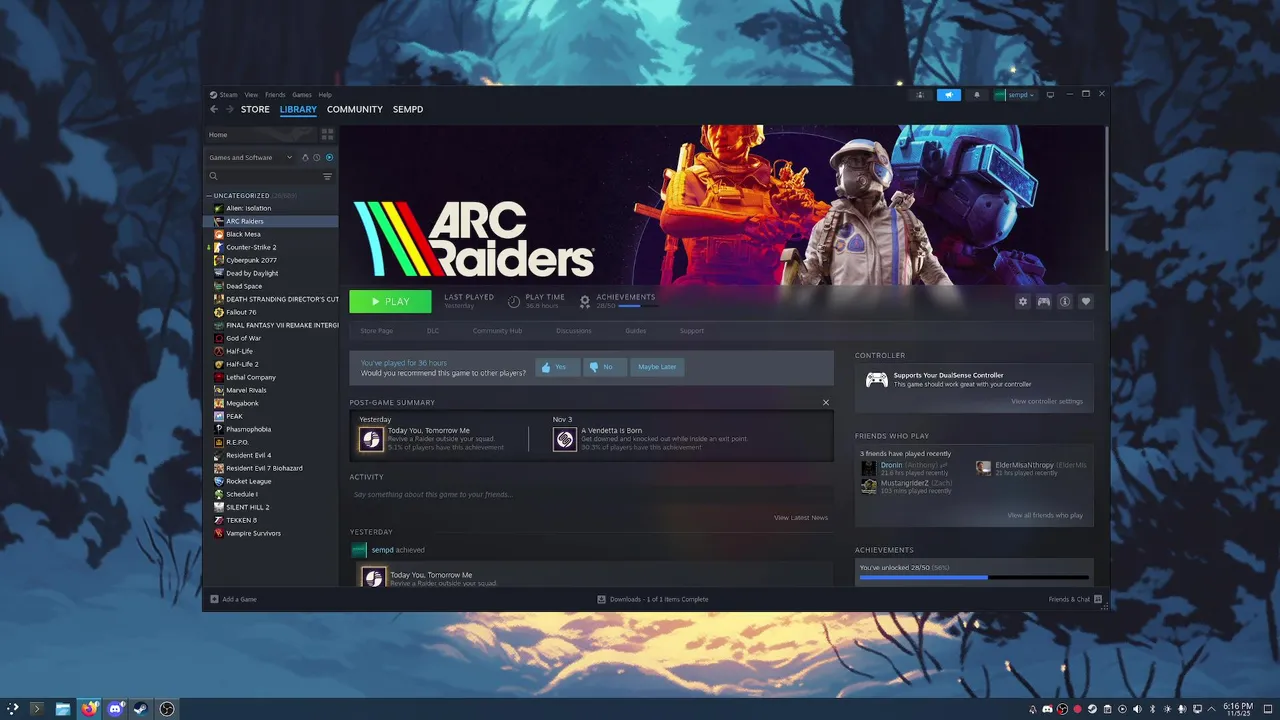Toggle the Linux penguin compatibility filter
The height and width of the screenshot is (720, 1280).
point(305,157)
